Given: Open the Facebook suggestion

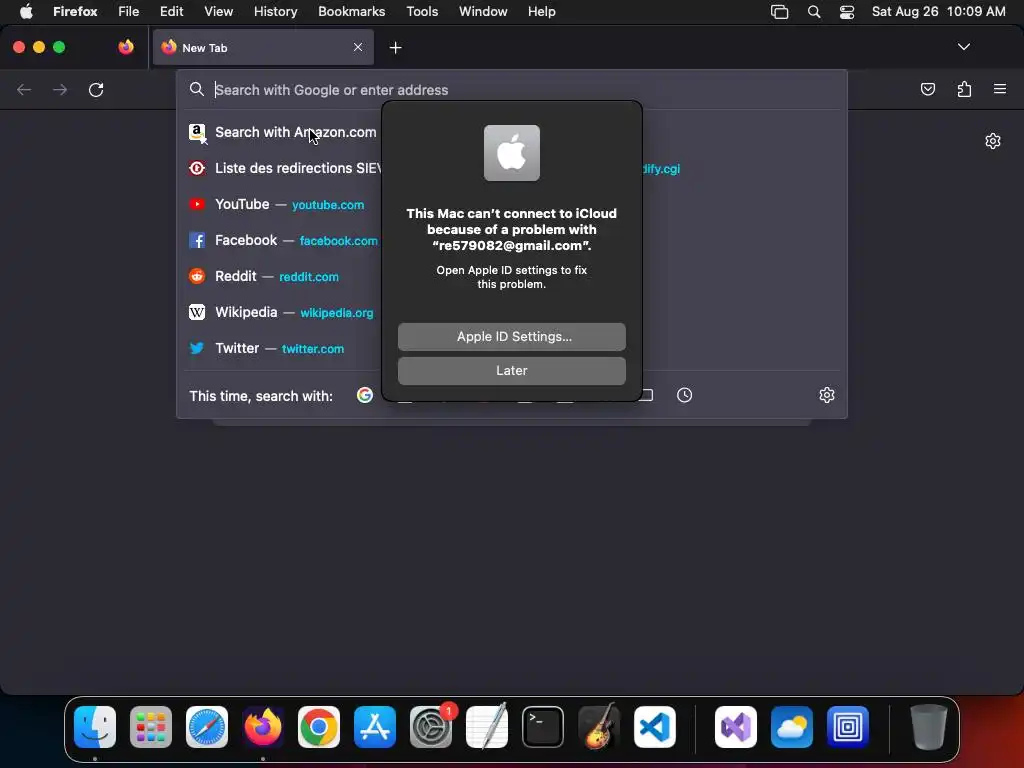Looking at the screenshot, I should click(x=283, y=240).
